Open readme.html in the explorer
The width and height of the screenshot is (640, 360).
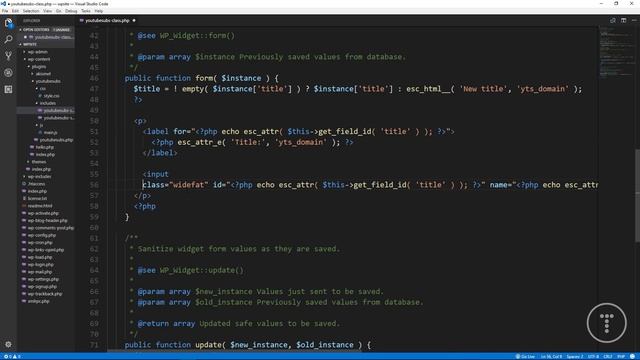[x=39, y=206]
